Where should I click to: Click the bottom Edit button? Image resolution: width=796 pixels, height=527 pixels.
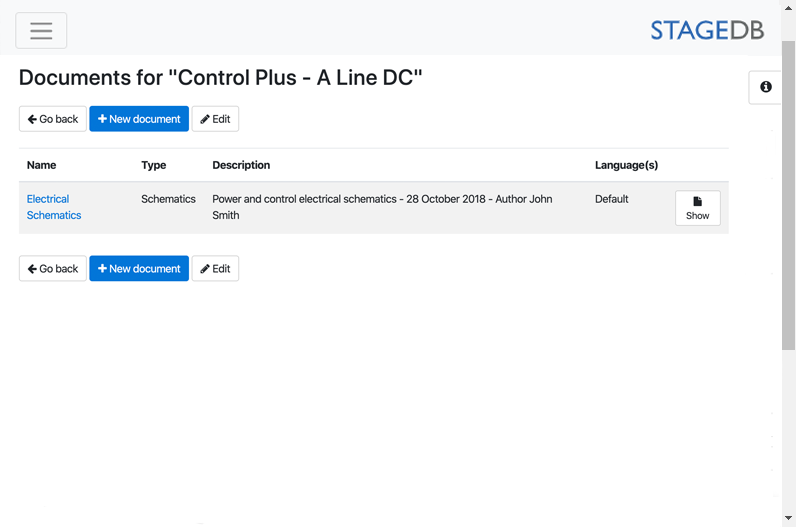pos(215,269)
